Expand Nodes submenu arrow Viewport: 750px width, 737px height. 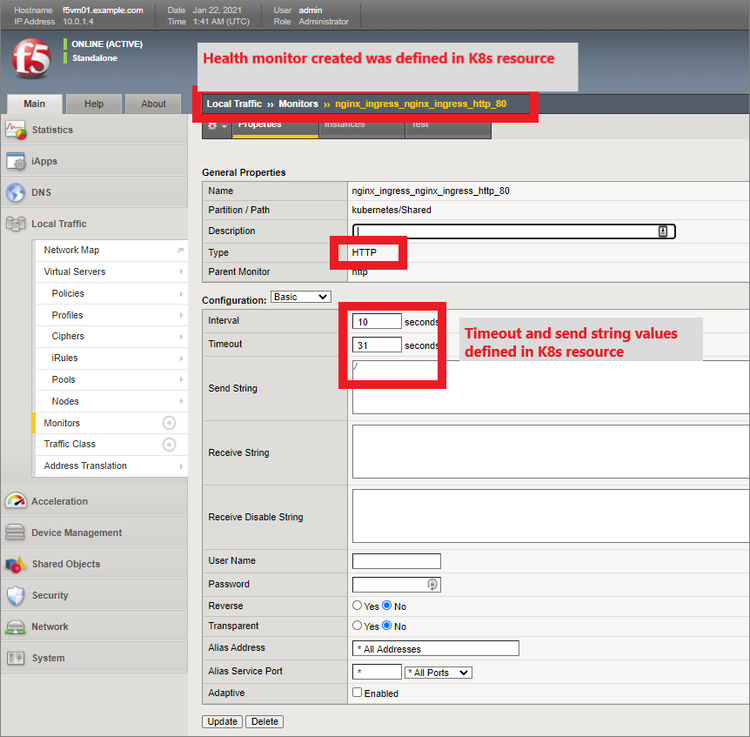[x=181, y=401]
